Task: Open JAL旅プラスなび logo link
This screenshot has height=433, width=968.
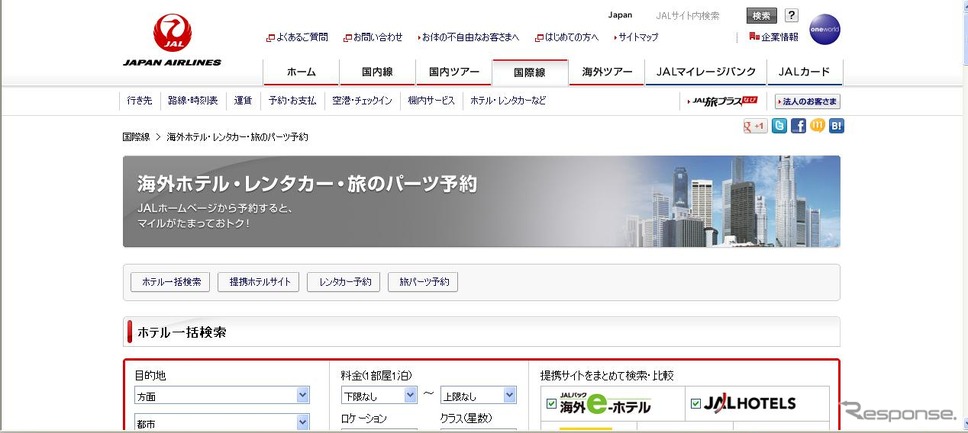Action: (x=722, y=101)
